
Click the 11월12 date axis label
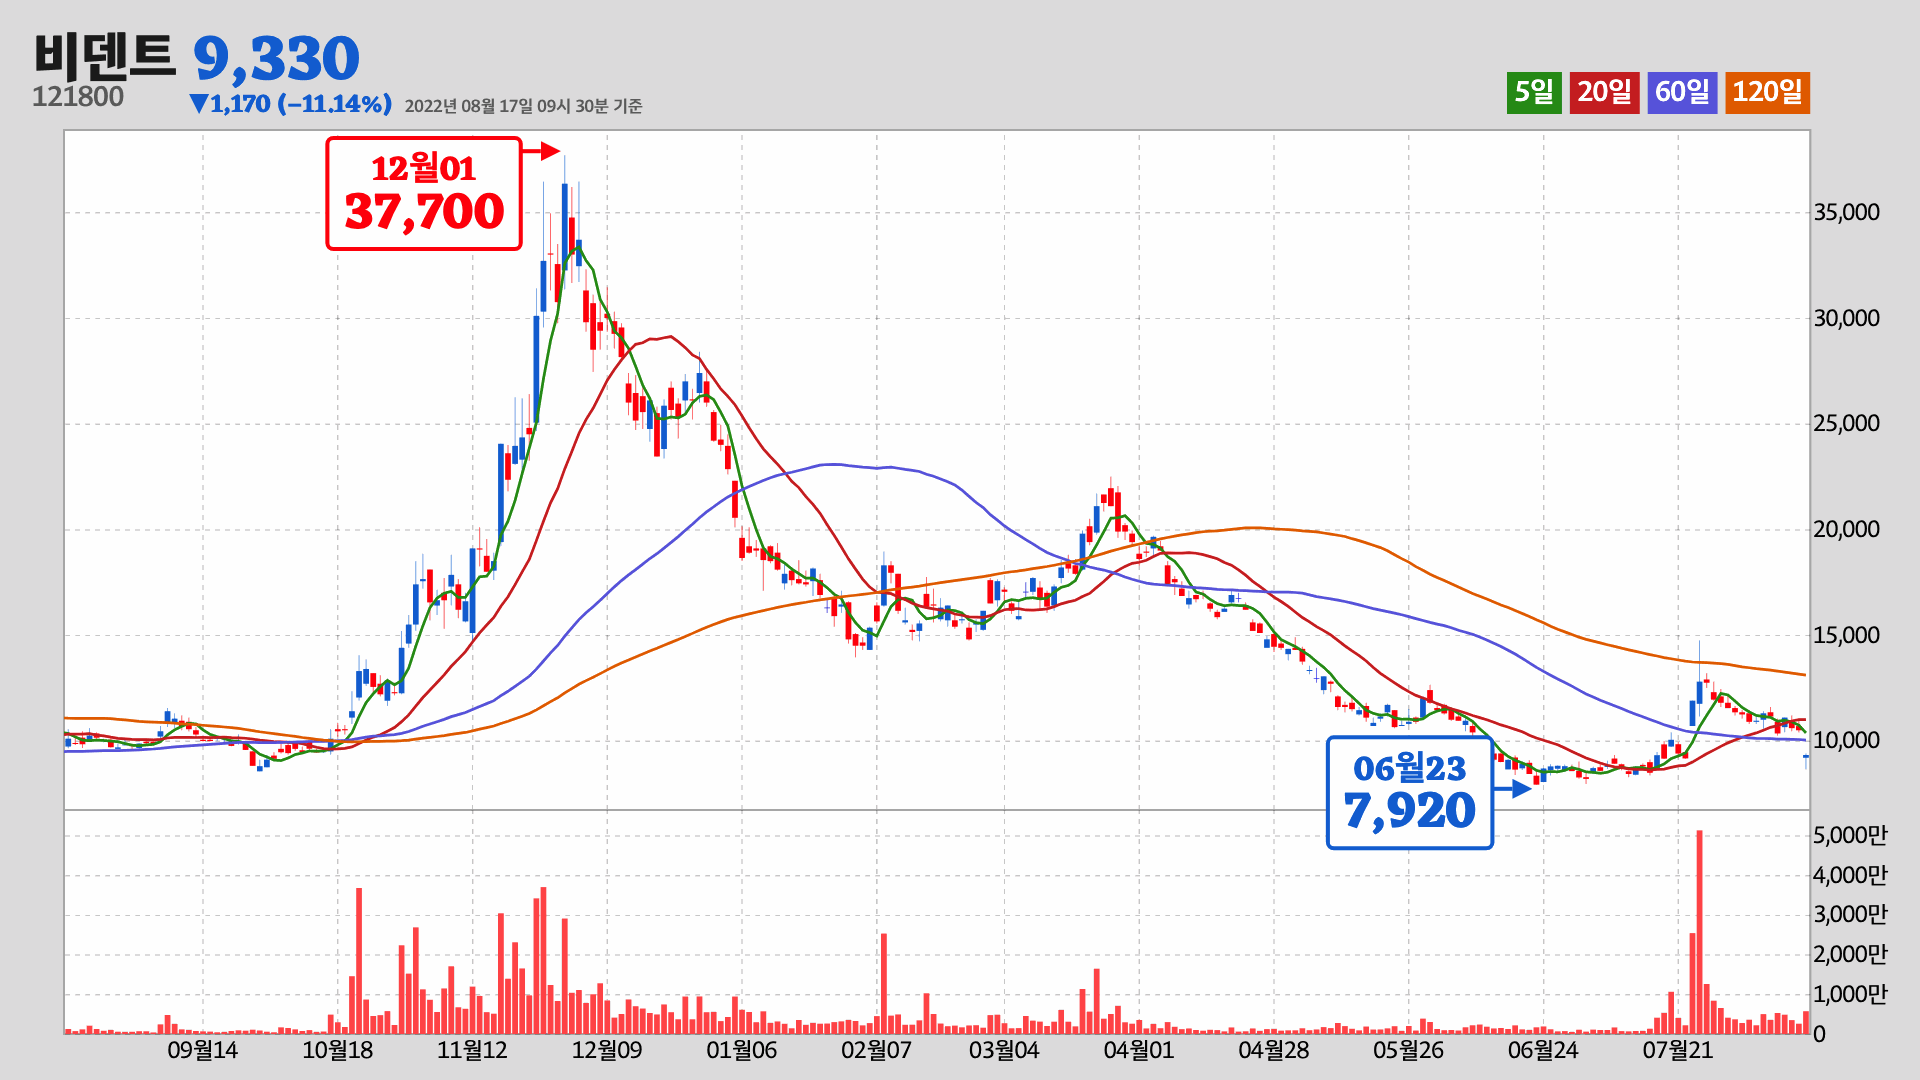pos(472,1050)
